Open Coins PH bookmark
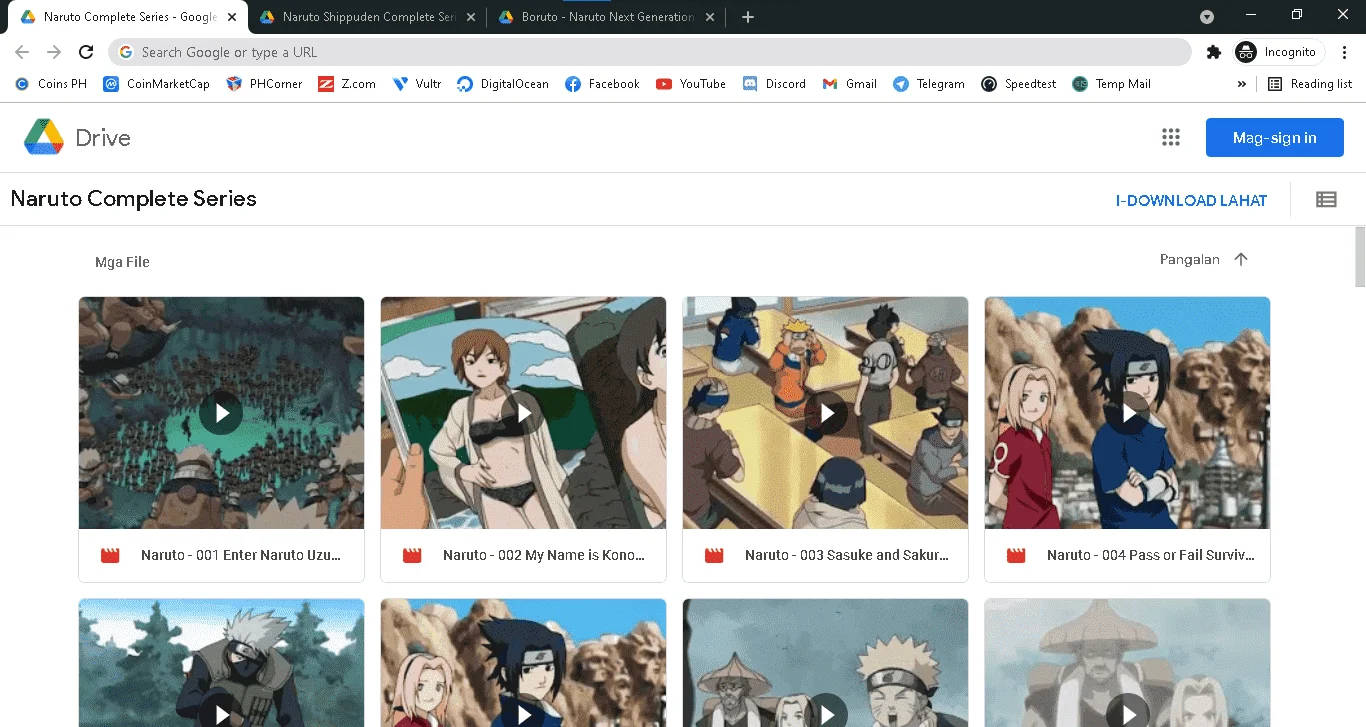Image resolution: width=1366 pixels, height=727 pixels. point(51,84)
